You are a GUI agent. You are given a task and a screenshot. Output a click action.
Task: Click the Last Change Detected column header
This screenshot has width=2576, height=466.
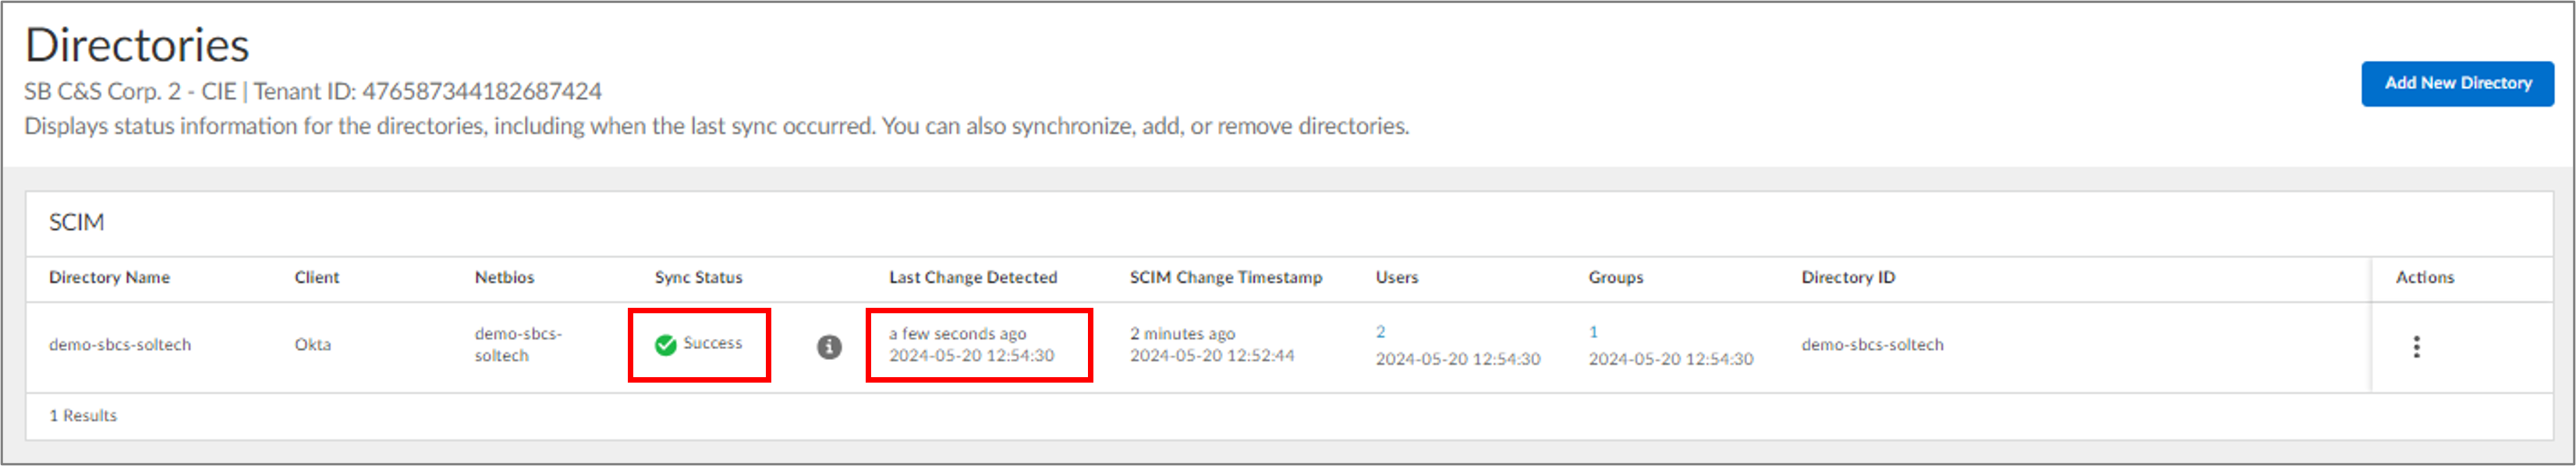click(972, 277)
